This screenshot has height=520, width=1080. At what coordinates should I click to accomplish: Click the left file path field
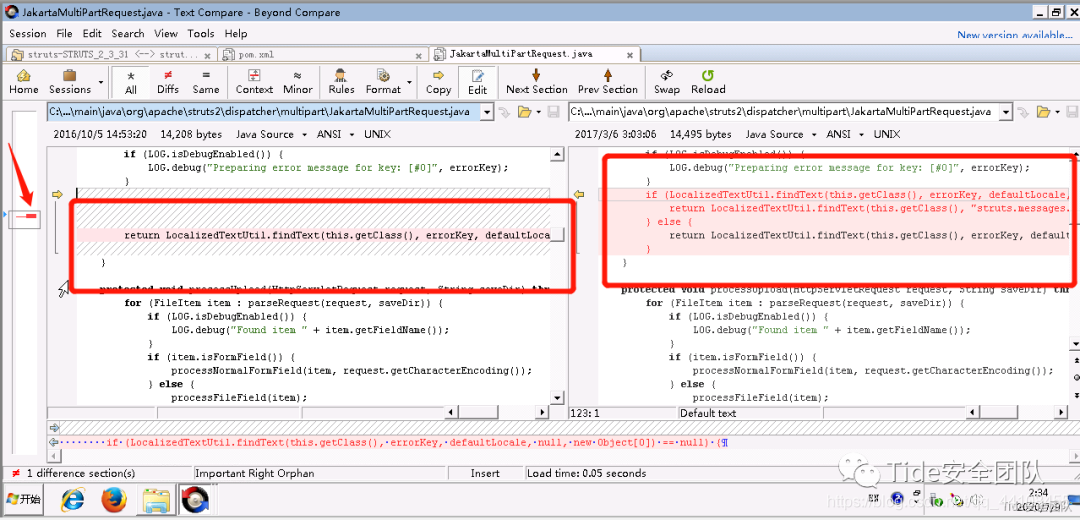263,112
